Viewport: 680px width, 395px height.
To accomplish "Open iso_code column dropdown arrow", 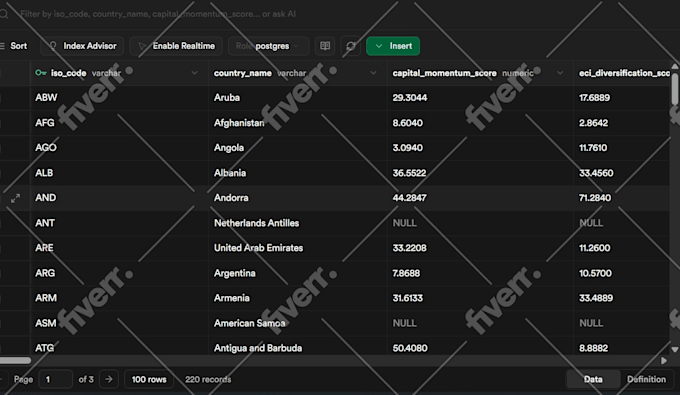I will point(194,73).
